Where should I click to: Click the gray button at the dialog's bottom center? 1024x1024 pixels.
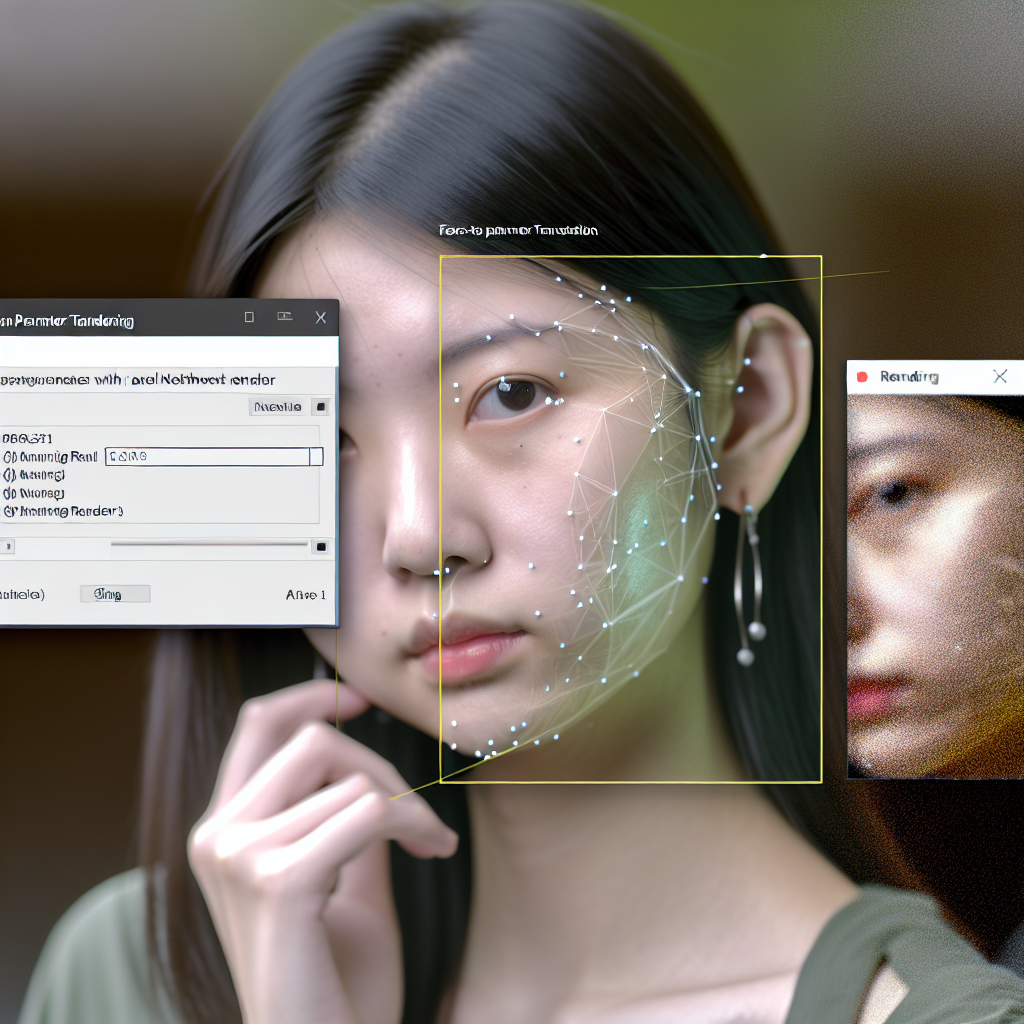[x=115, y=594]
